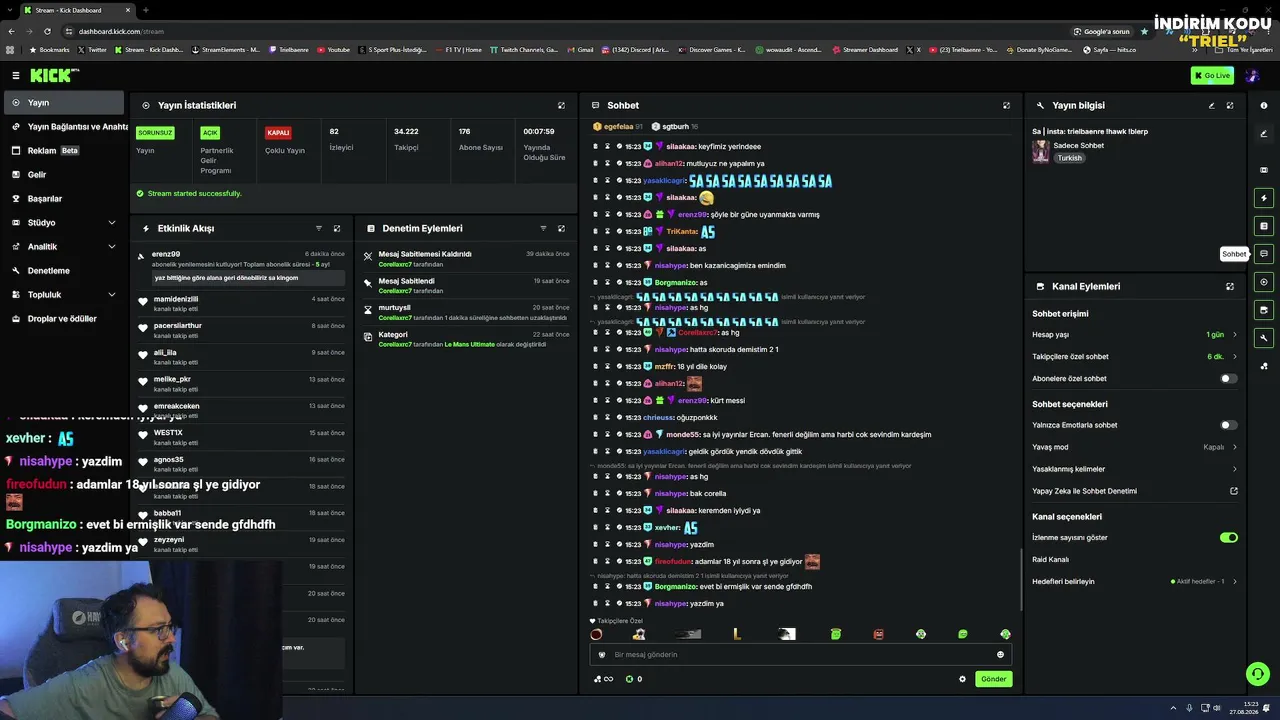Open Yapay Zeka ile Sohbet Denetimi link
Image resolution: width=1280 pixels, height=720 pixels.
(1134, 491)
